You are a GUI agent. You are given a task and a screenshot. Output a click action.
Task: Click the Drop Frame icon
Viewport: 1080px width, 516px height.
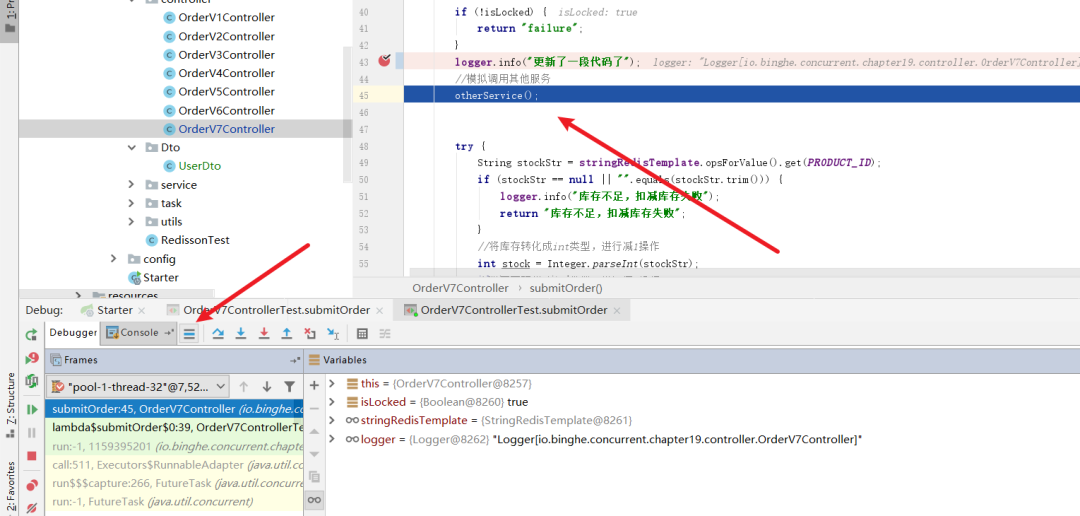click(310, 333)
